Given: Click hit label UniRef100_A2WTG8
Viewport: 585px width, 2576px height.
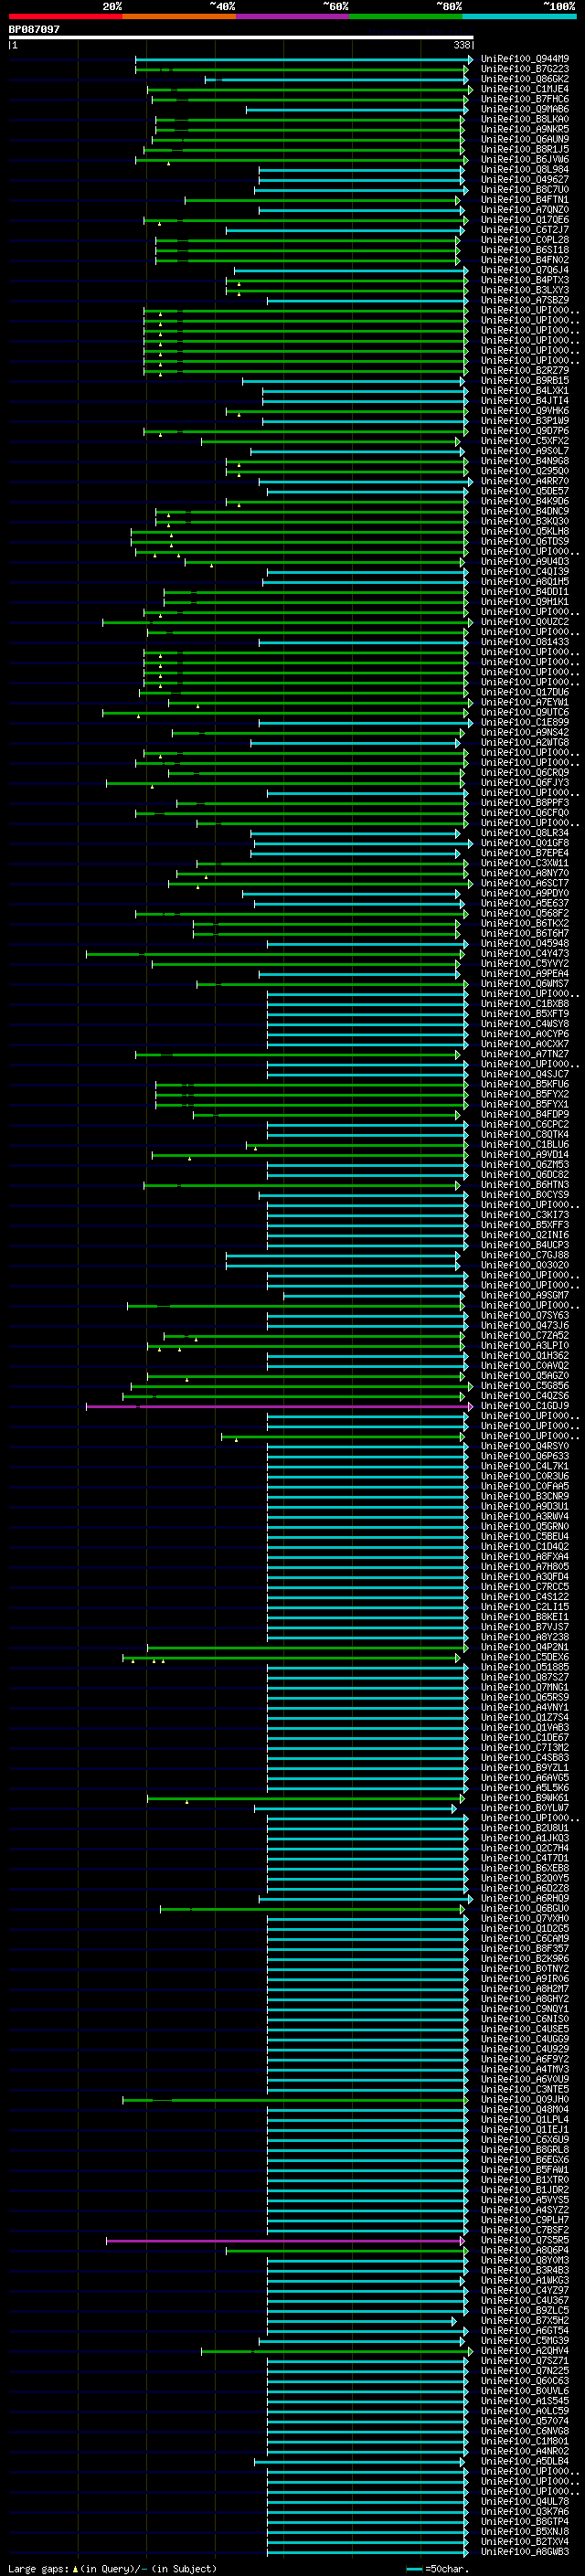Looking at the screenshot, I should pos(525,742).
